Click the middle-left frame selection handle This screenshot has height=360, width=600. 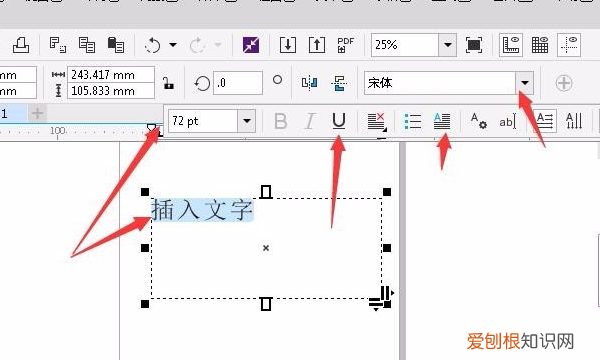(x=145, y=248)
